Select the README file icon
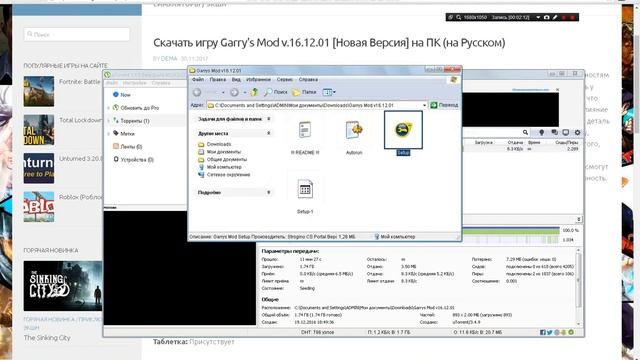This screenshot has width=640, height=360. 305,130
